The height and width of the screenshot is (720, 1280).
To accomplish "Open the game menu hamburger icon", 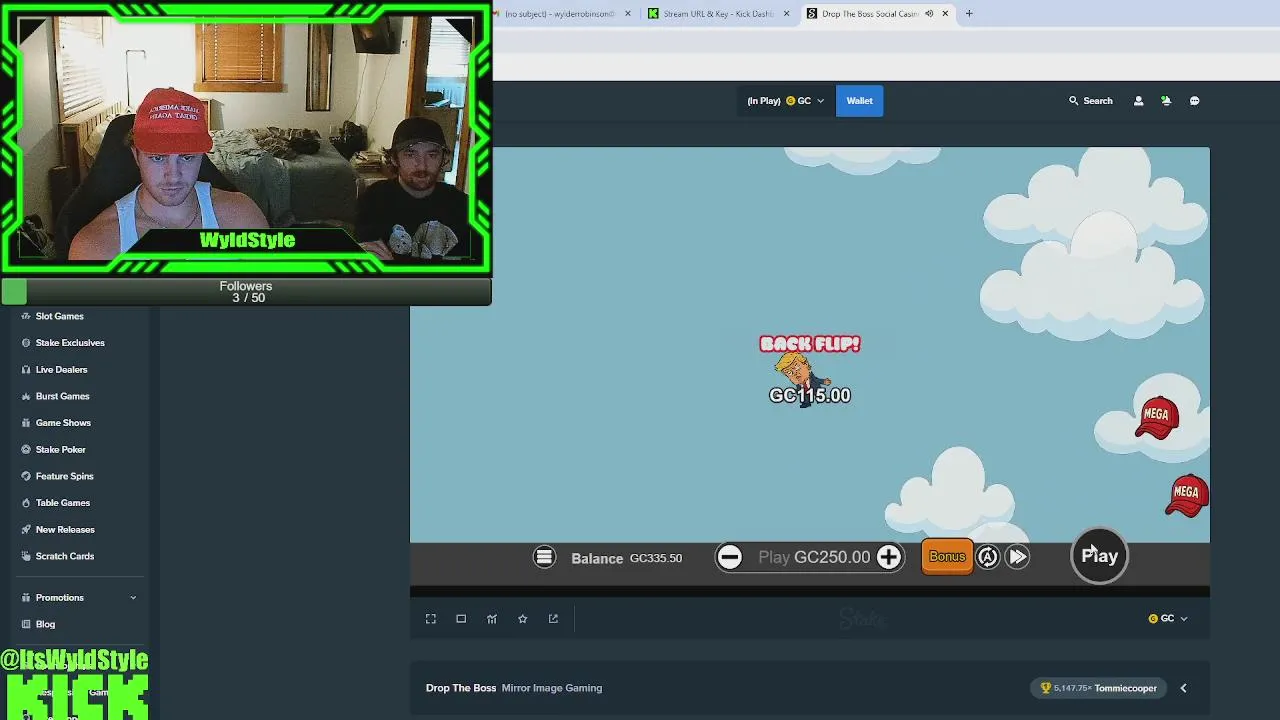I will point(544,557).
